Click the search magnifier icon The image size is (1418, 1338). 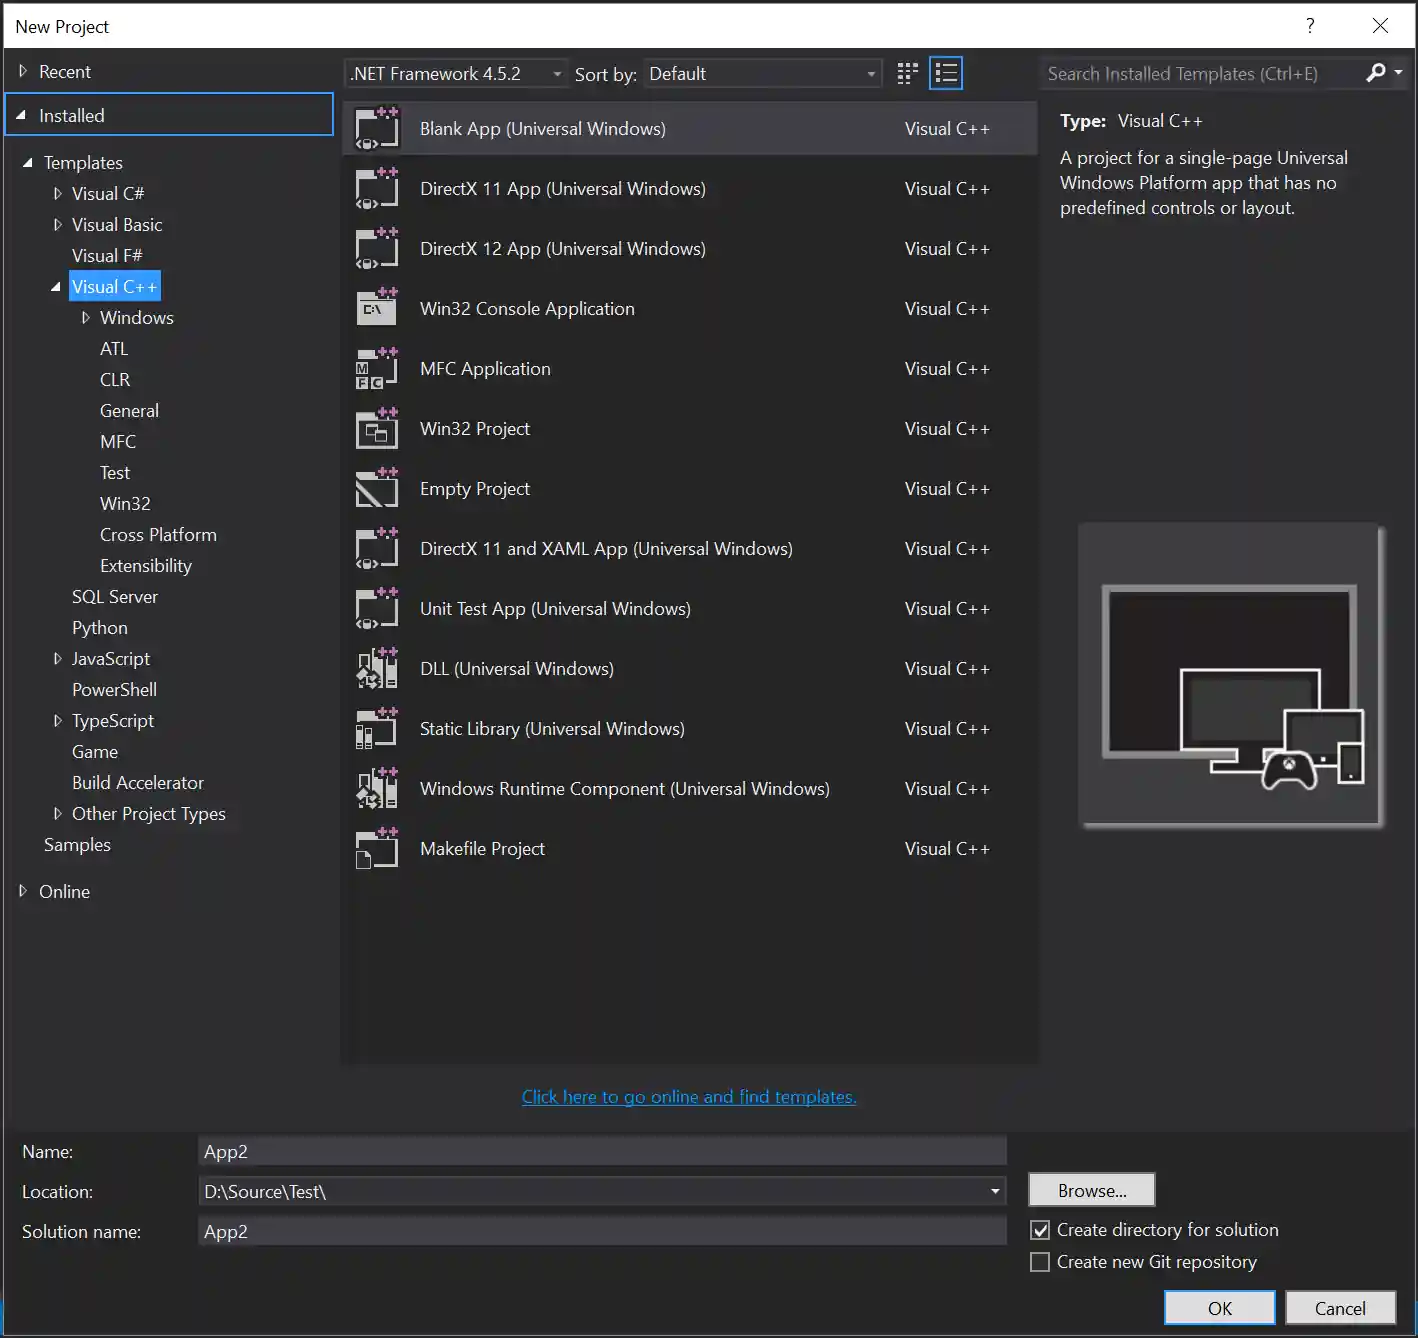pyautogui.click(x=1377, y=72)
